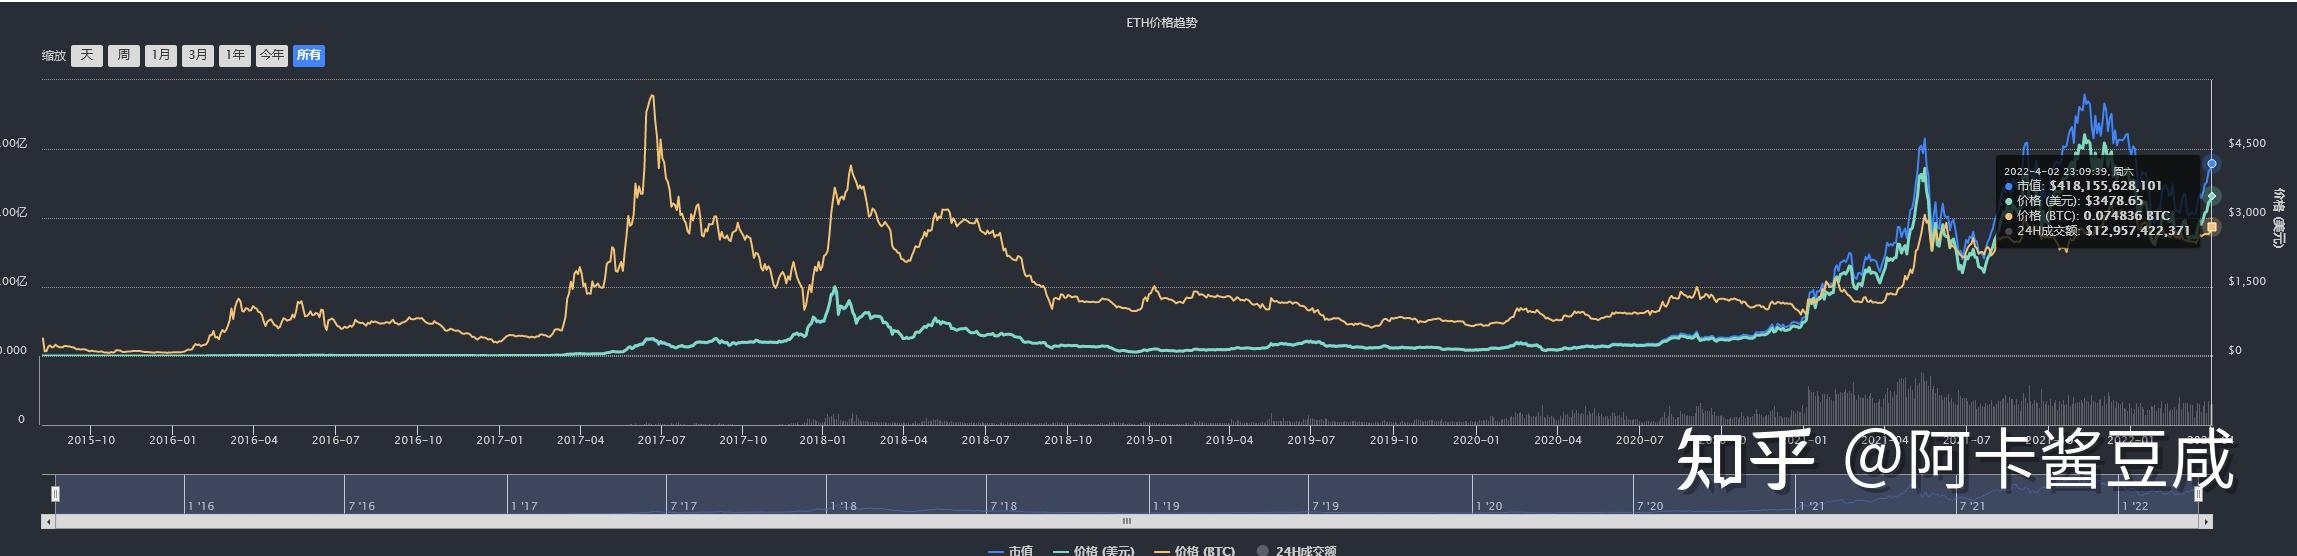Click the 2020-07 date axis label
Viewport: 2297px width, 556px height.
[x=1639, y=440]
